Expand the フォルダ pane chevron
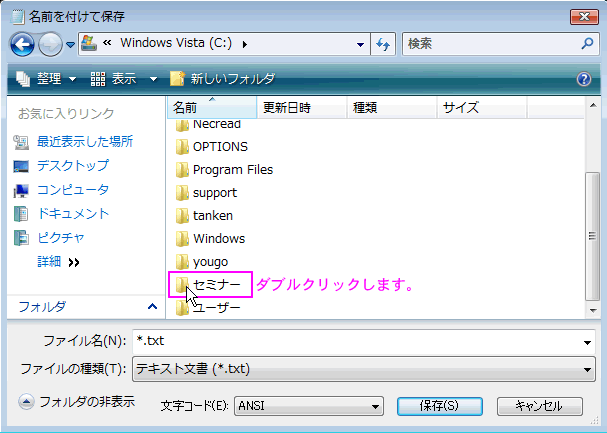607x433 pixels. tap(153, 307)
